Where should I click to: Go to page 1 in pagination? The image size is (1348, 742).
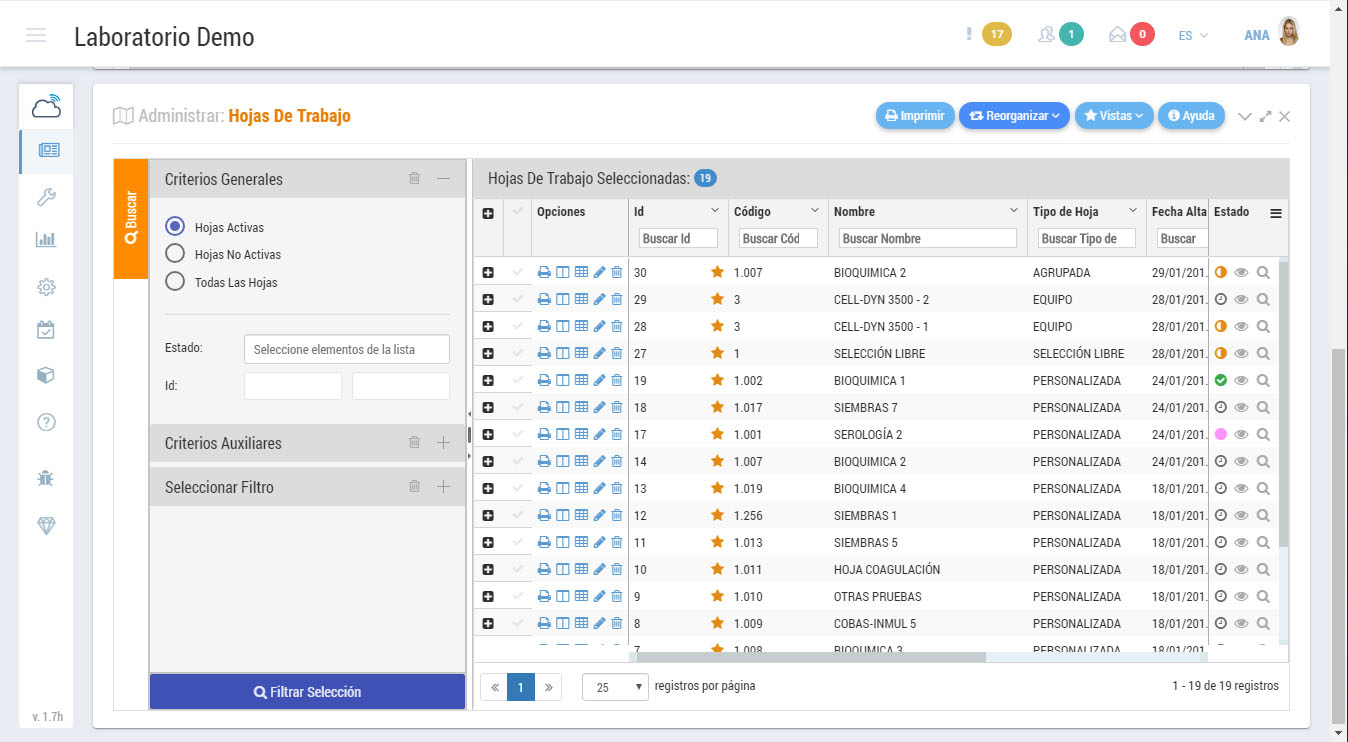tap(521, 687)
